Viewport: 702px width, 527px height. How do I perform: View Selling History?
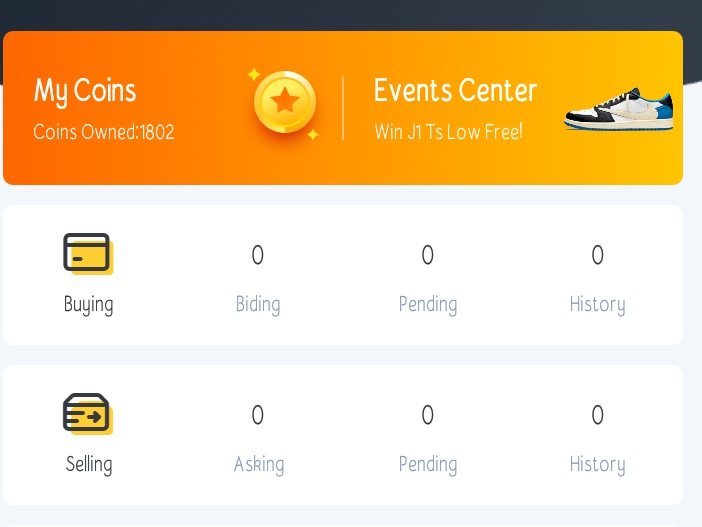597,464
